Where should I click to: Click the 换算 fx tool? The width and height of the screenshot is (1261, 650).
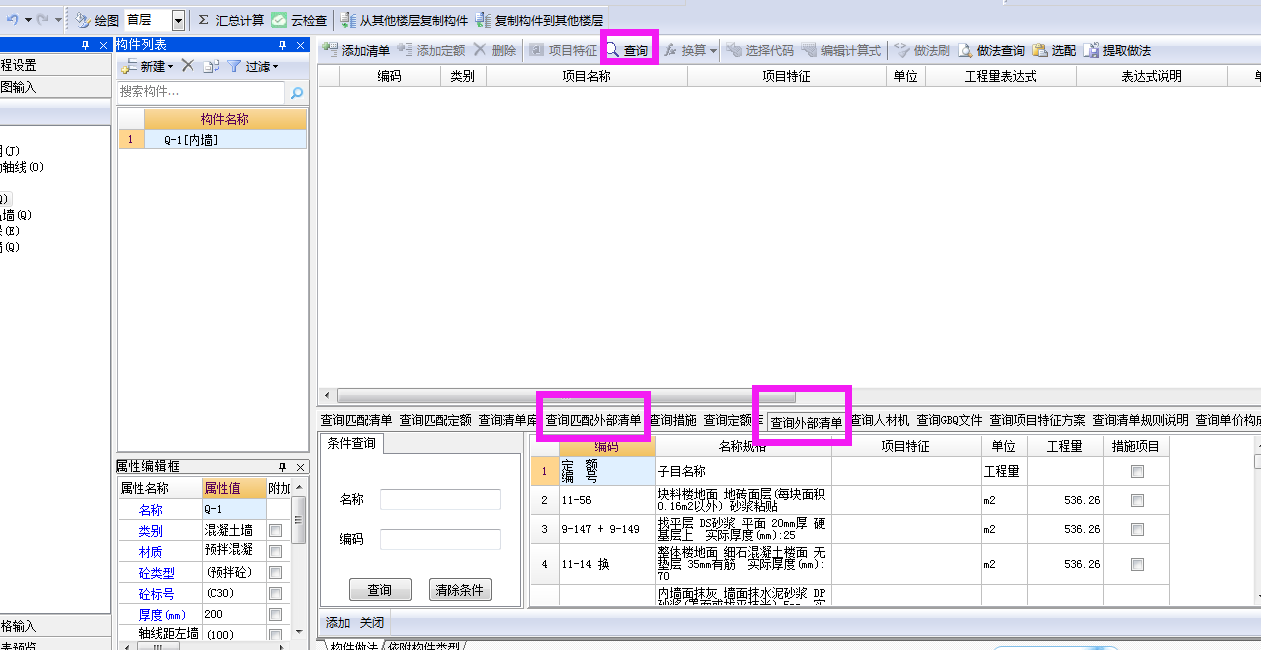[x=685, y=50]
